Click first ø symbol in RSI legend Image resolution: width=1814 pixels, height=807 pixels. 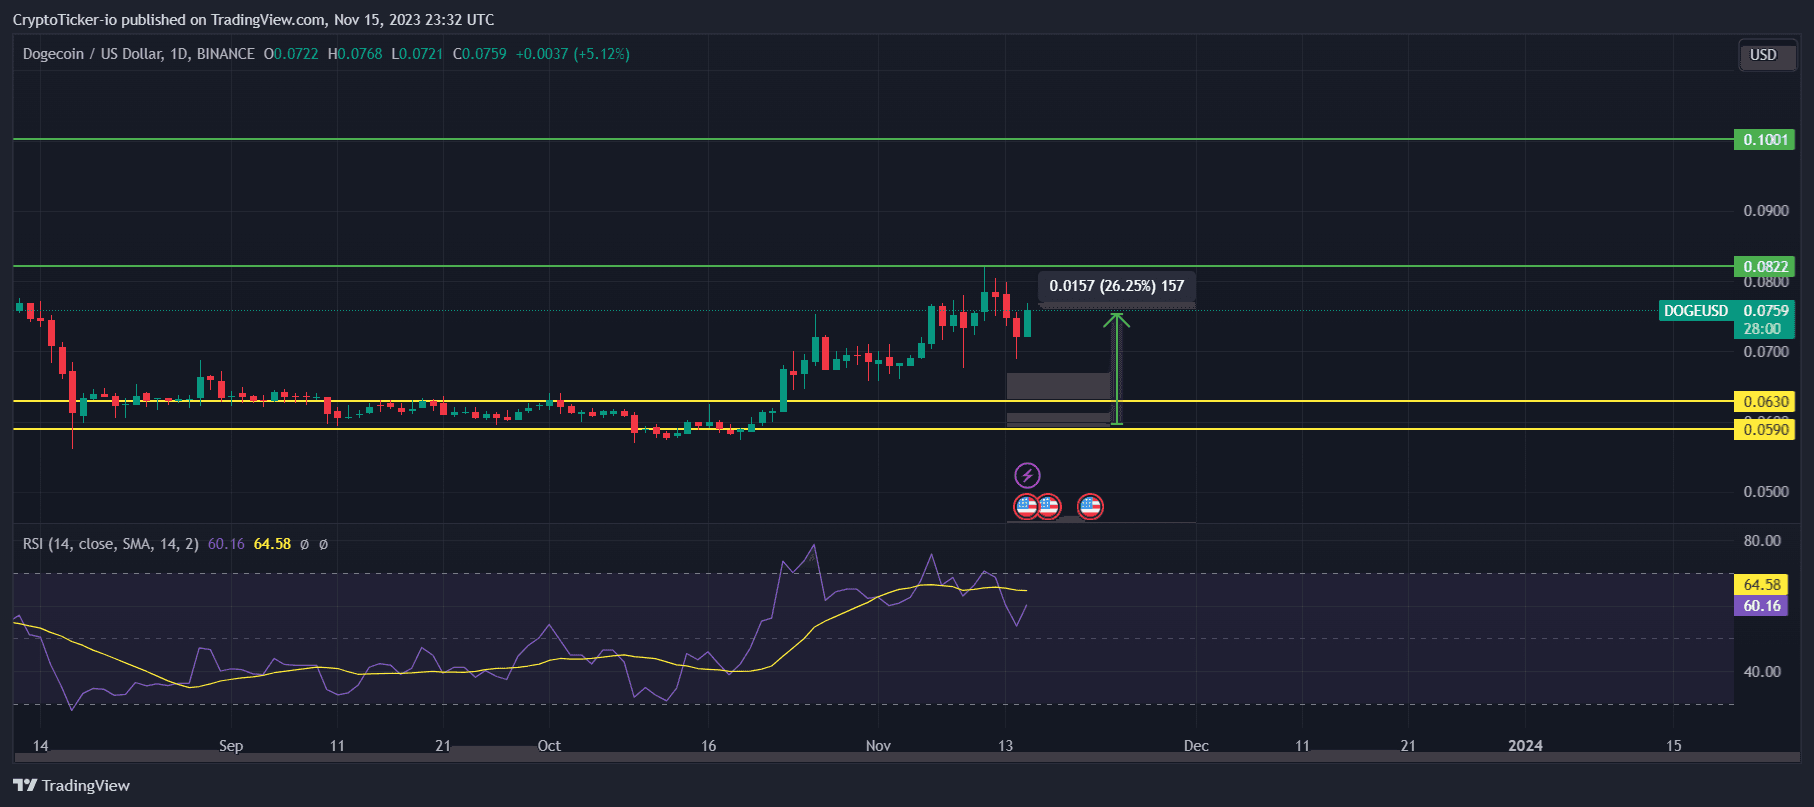pos(304,544)
